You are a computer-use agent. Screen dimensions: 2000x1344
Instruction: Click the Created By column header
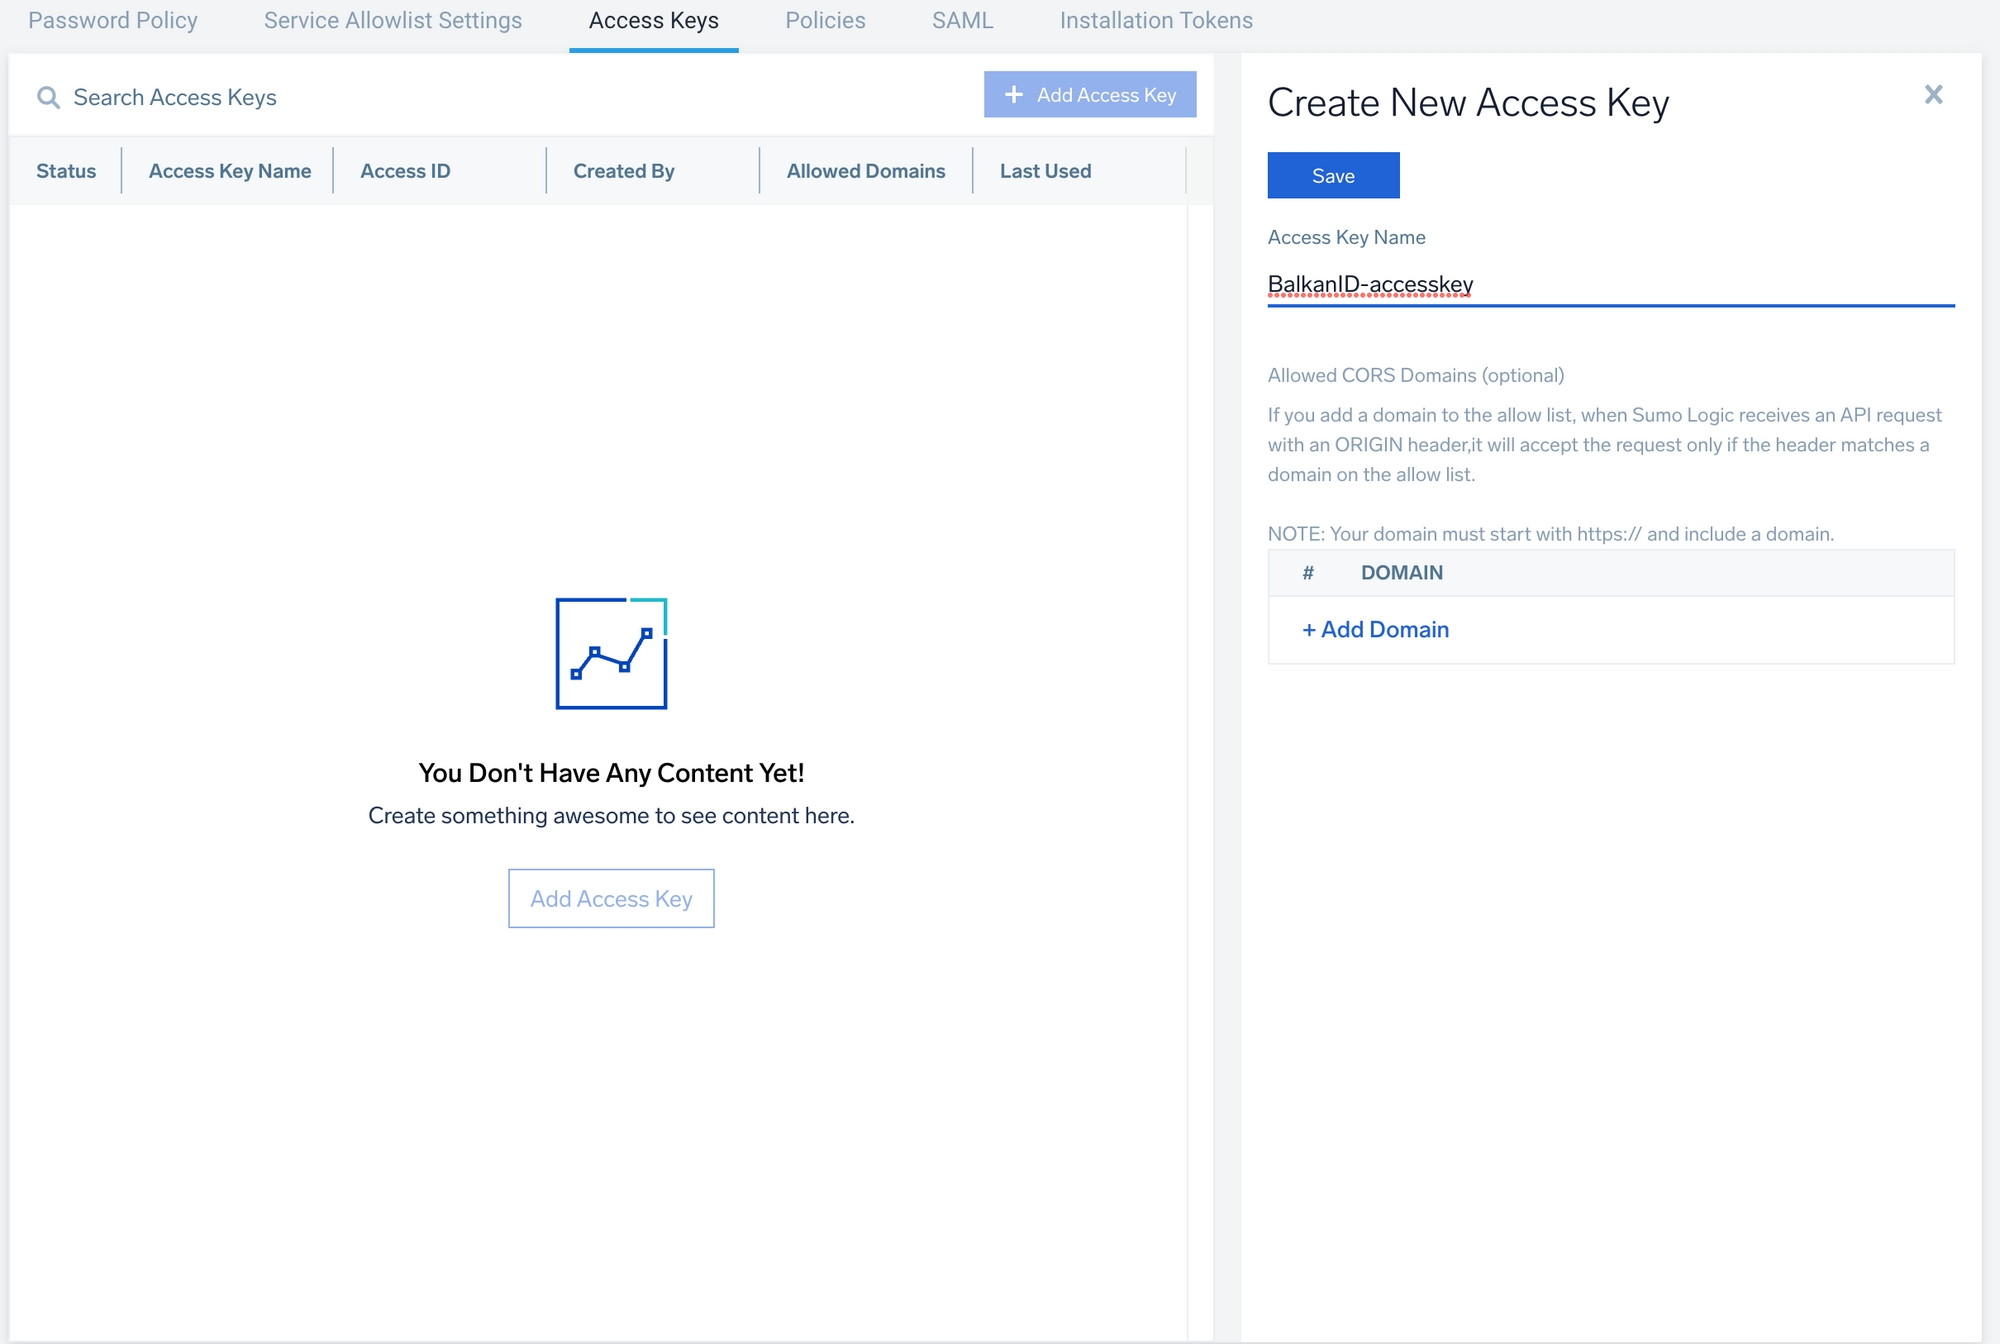(624, 171)
